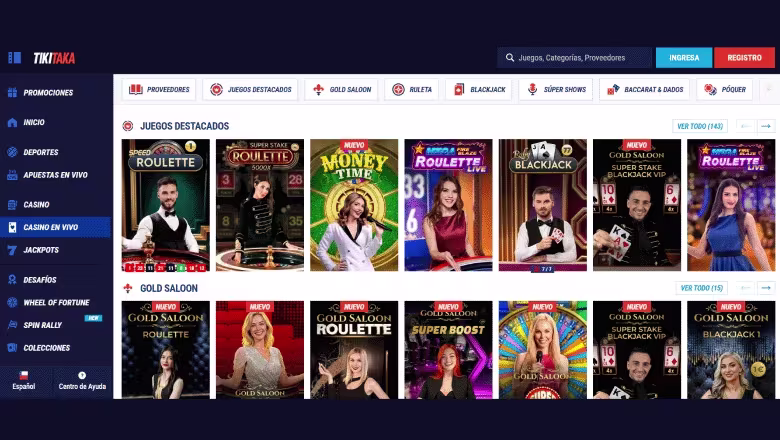Click the Centro de Ayuda question icon

[82, 375]
